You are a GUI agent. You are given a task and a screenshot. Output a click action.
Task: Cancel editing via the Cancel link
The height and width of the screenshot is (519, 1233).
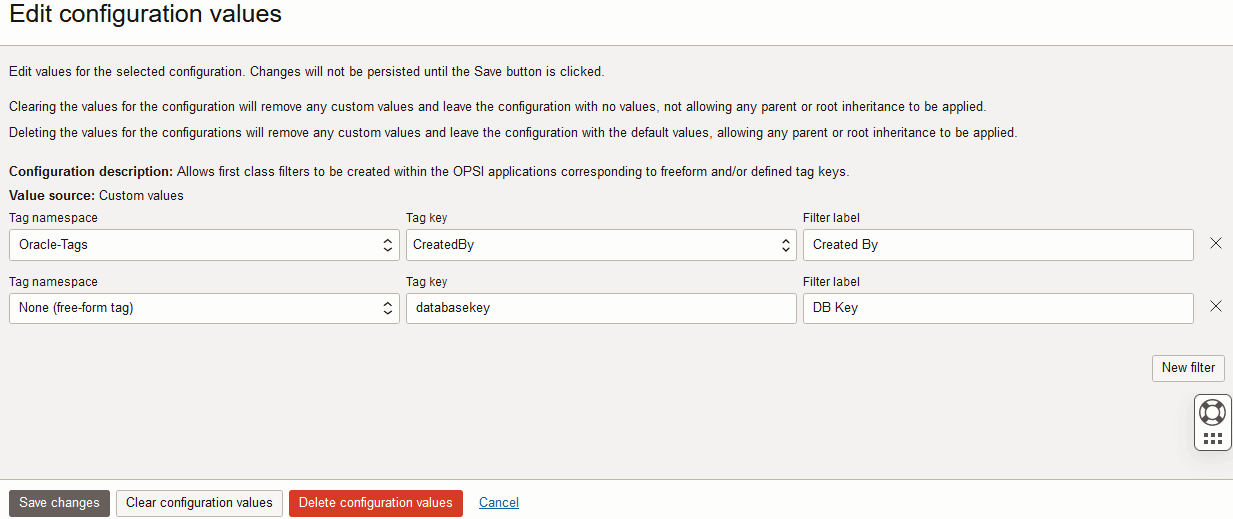pos(499,503)
